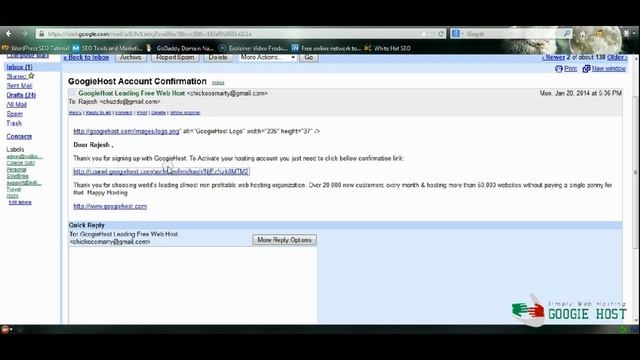This screenshot has height=360, width=640.
Task: Open Free online network tools bookmark
Action: [326, 48]
